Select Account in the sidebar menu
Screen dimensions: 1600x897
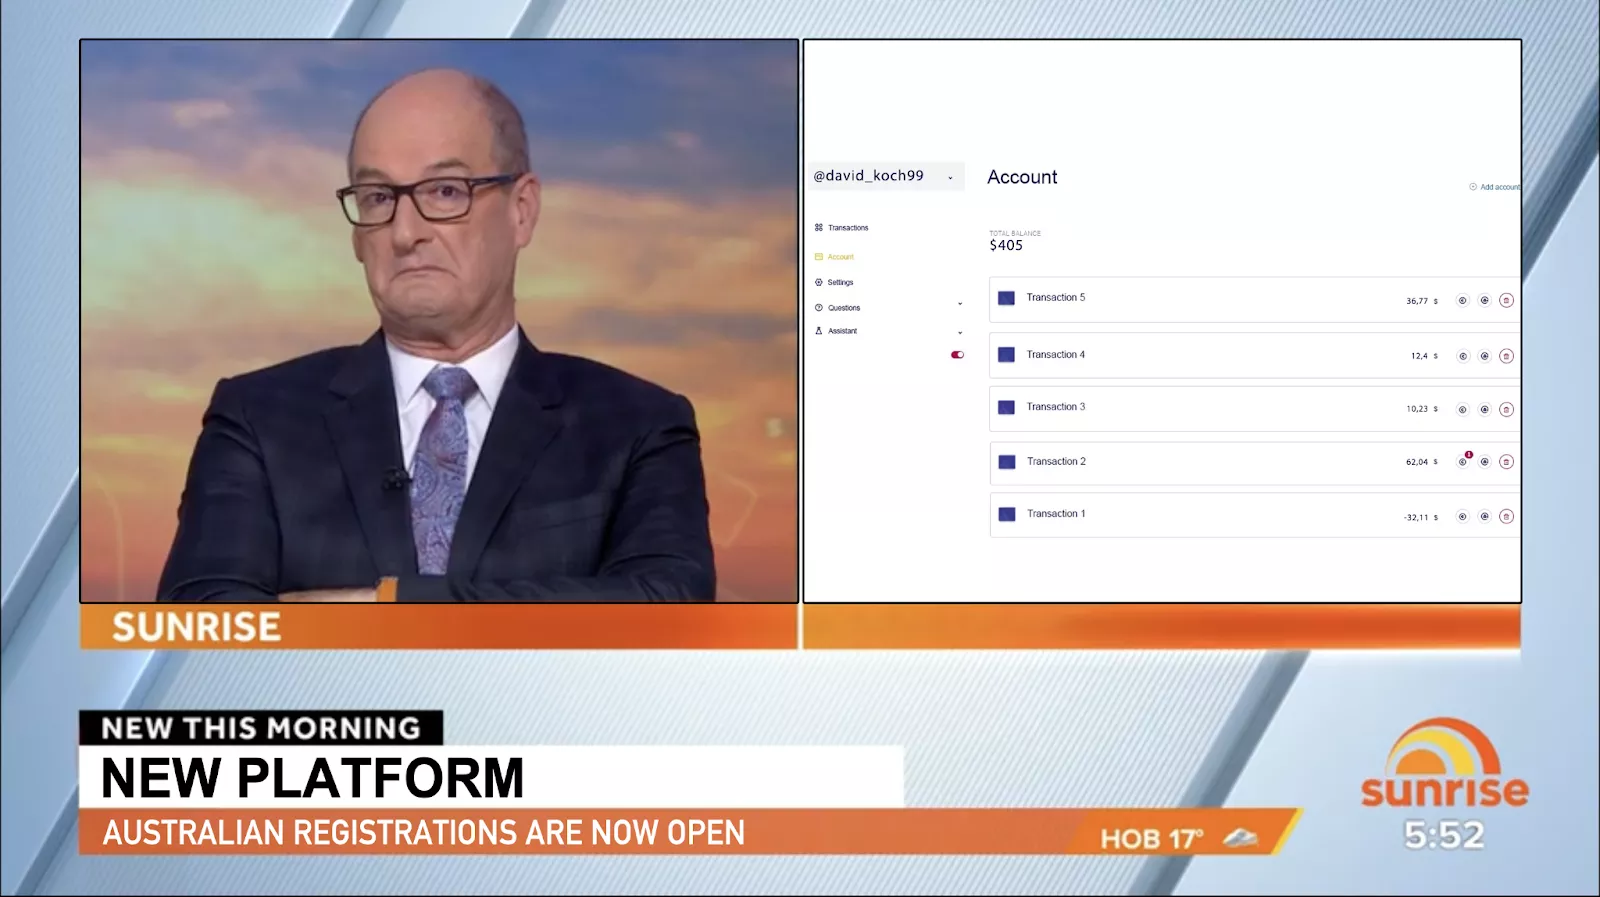pos(840,257)
